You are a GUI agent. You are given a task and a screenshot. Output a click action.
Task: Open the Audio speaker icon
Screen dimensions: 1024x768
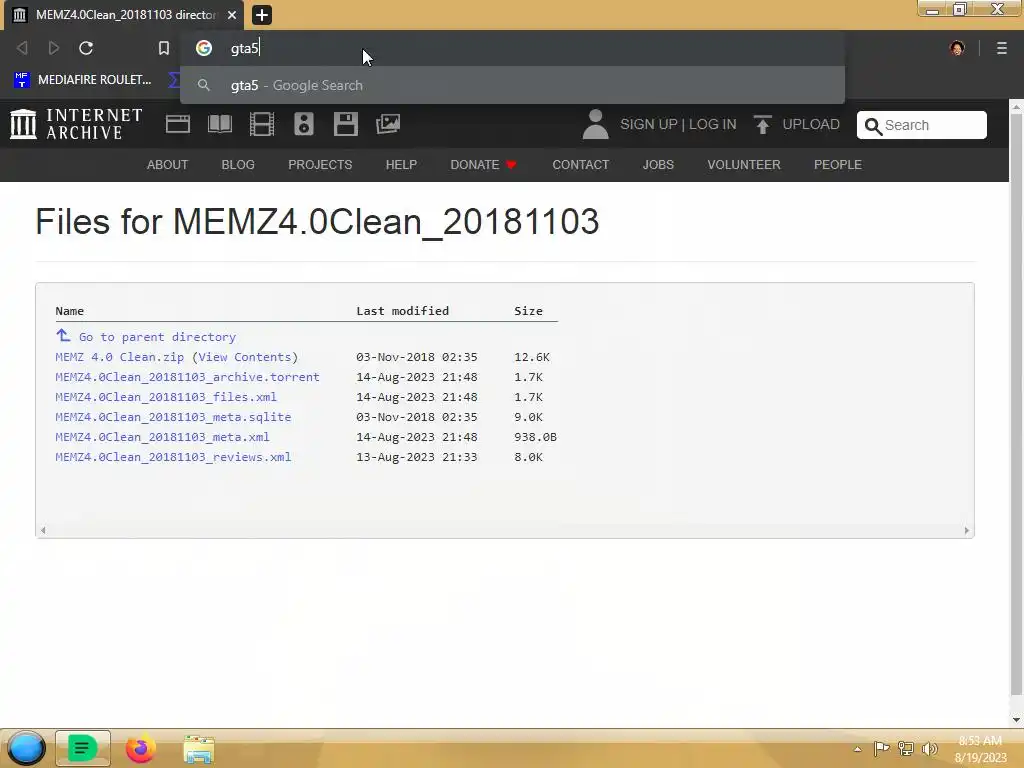[x=304, y=124]
